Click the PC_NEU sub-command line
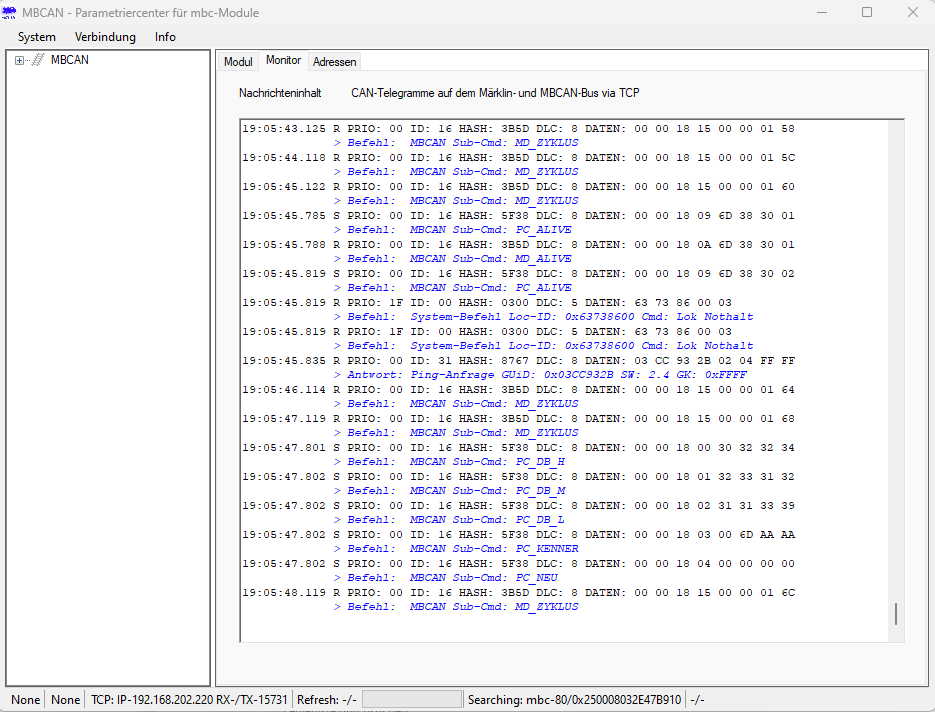 coord(445,578)
